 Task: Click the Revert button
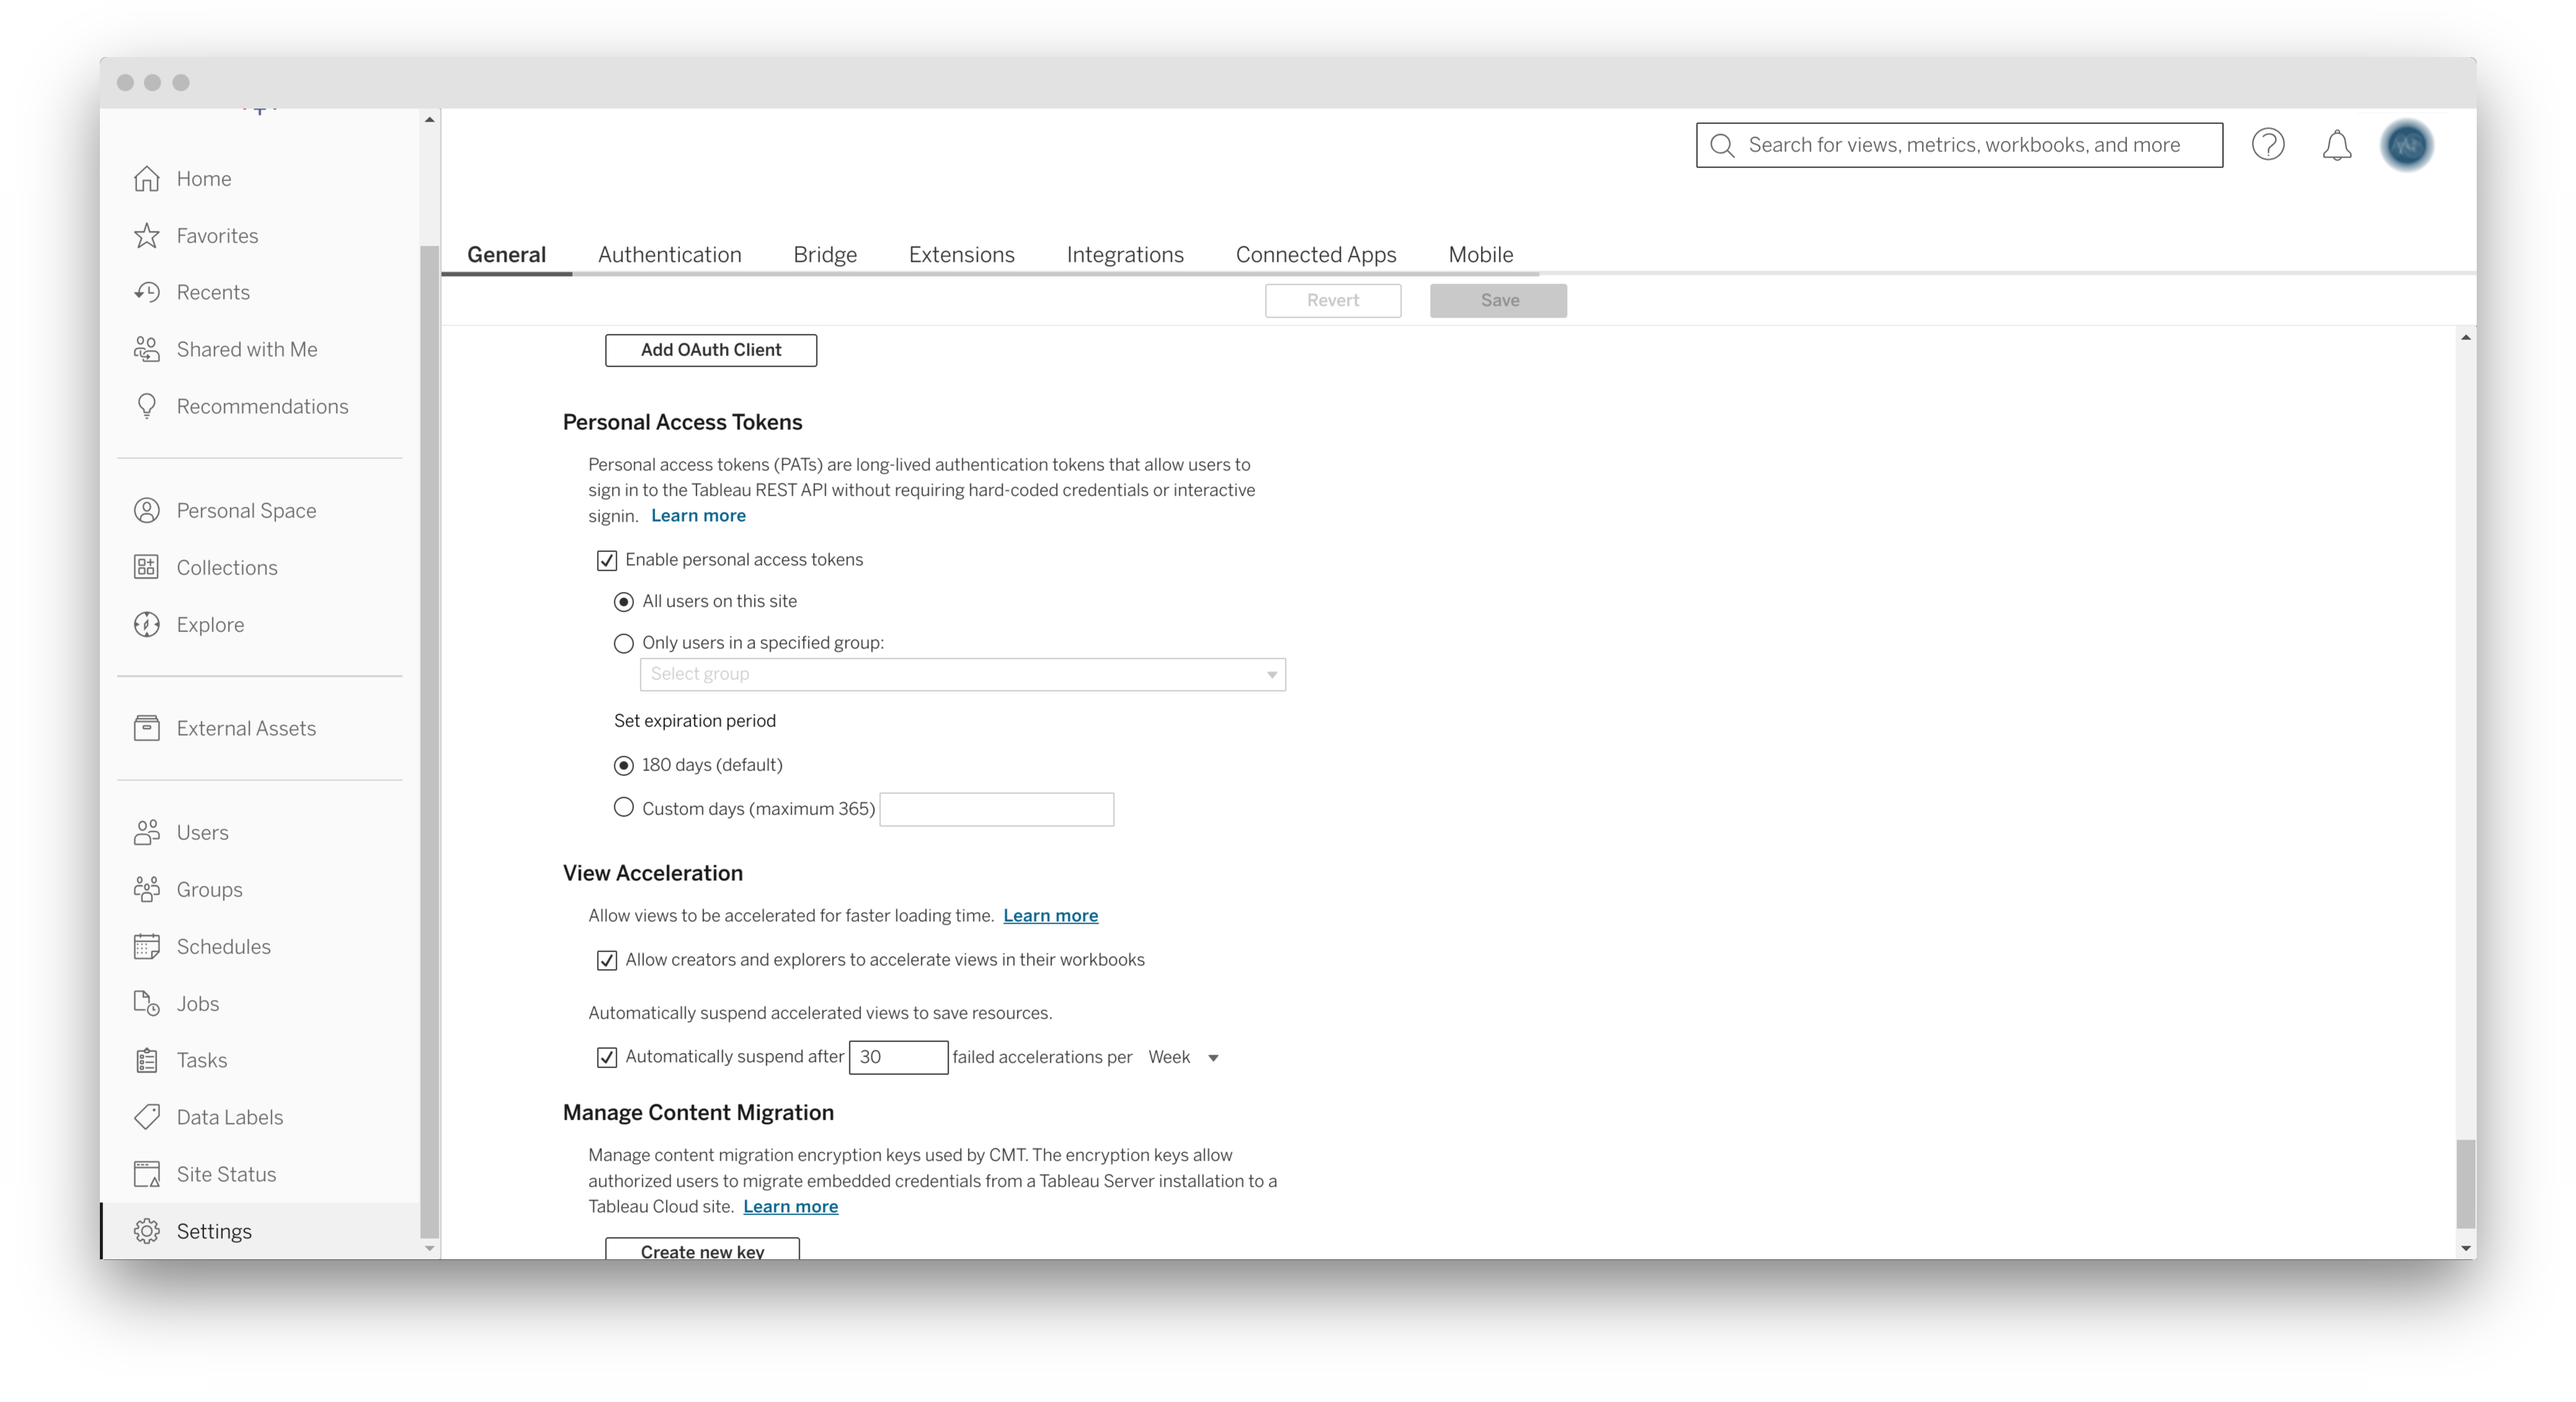coord(1333,301)
